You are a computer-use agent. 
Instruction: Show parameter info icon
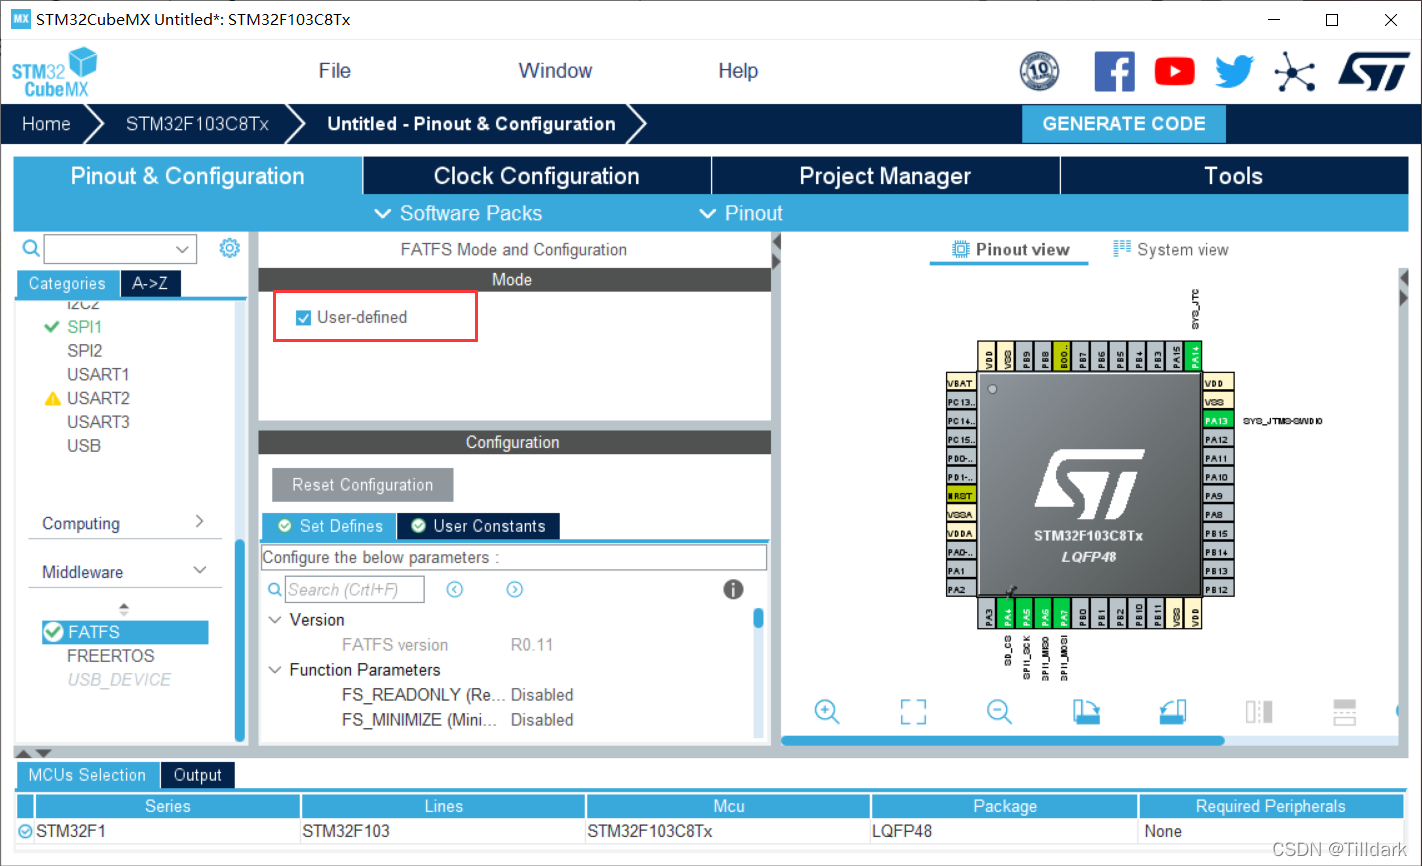(x=733, y=589)
